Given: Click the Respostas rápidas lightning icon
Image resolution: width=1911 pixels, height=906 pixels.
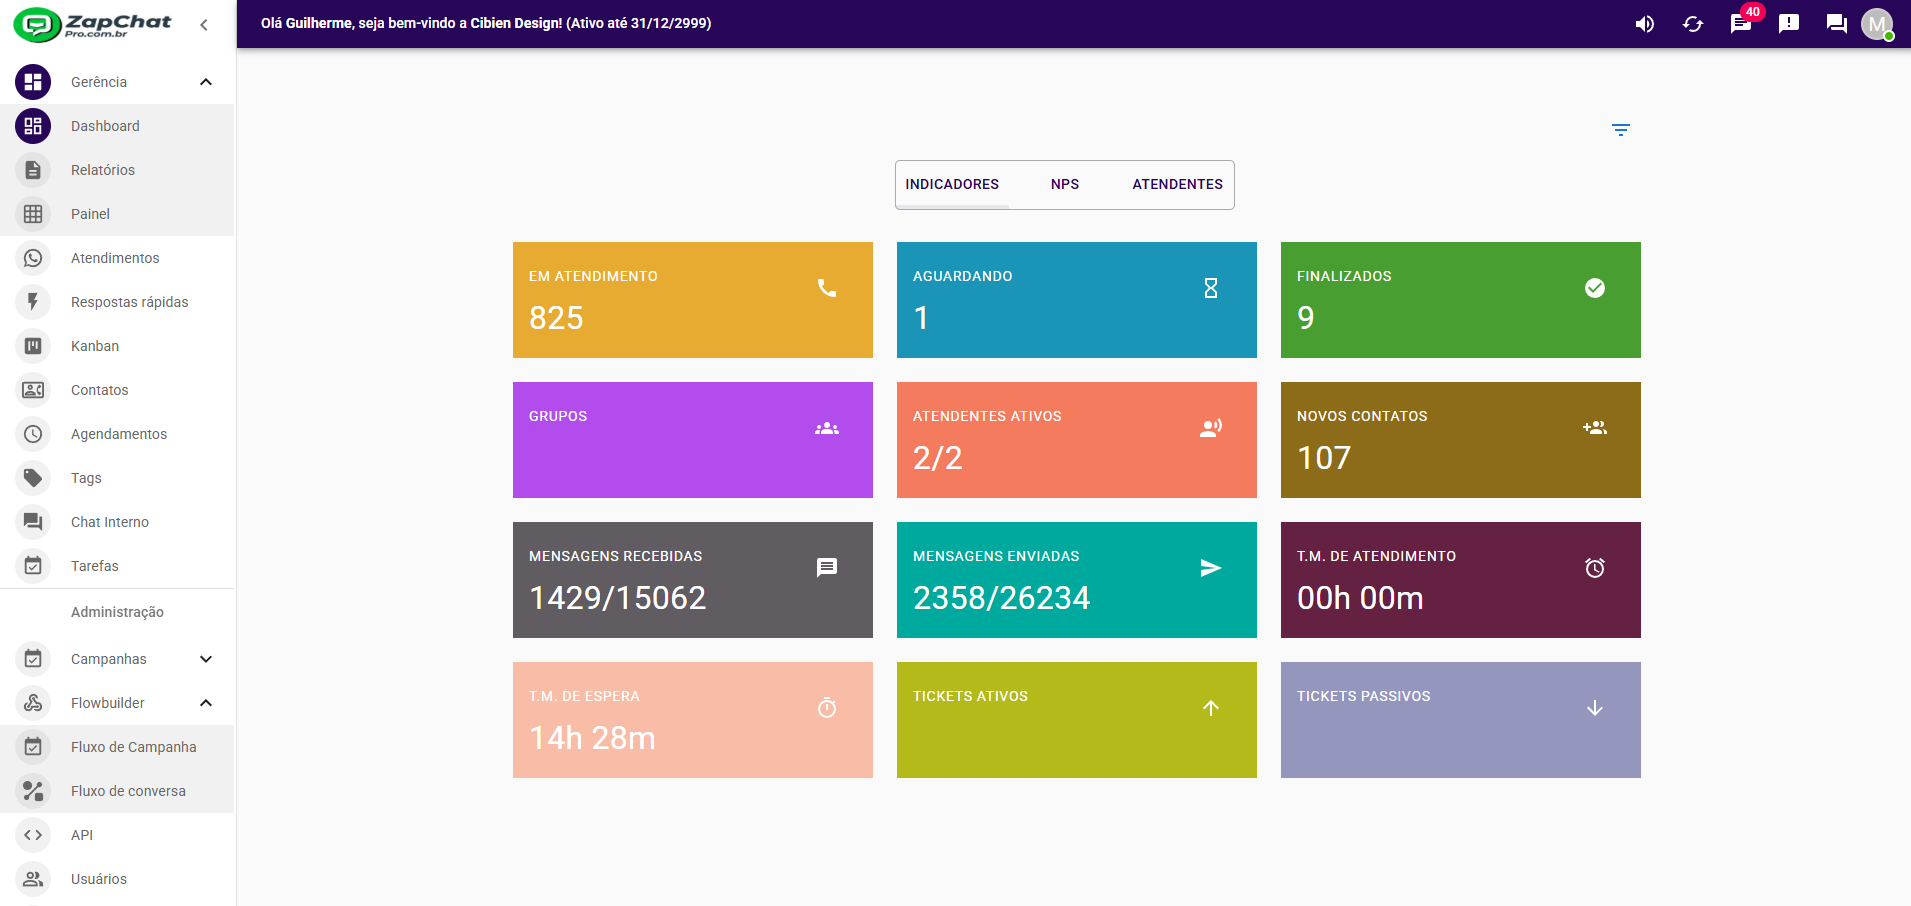Looking at the screenshot, I should (x=33, y=302).
